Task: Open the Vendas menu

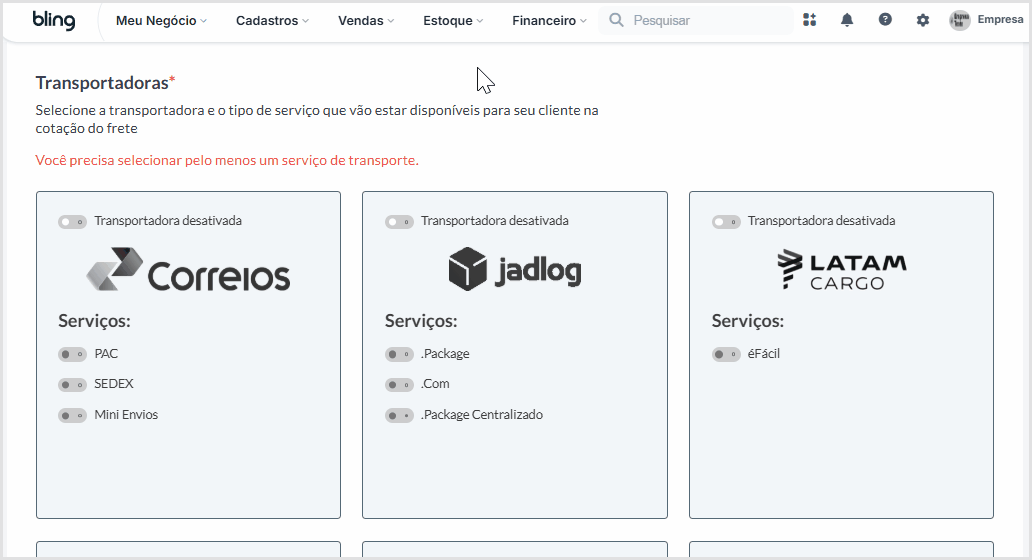Action: pos(366,20)
